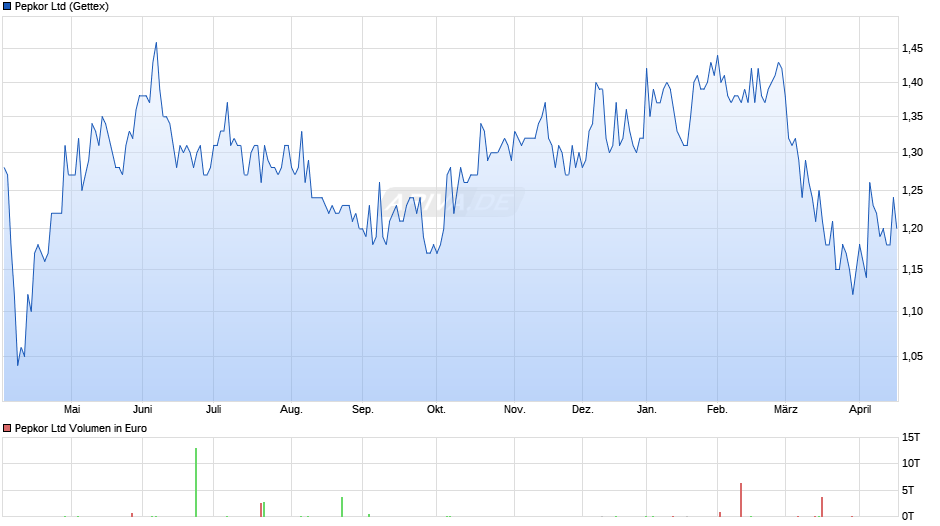Click the 1,05 price axis value
940x526 pixels.
point(912,356)
